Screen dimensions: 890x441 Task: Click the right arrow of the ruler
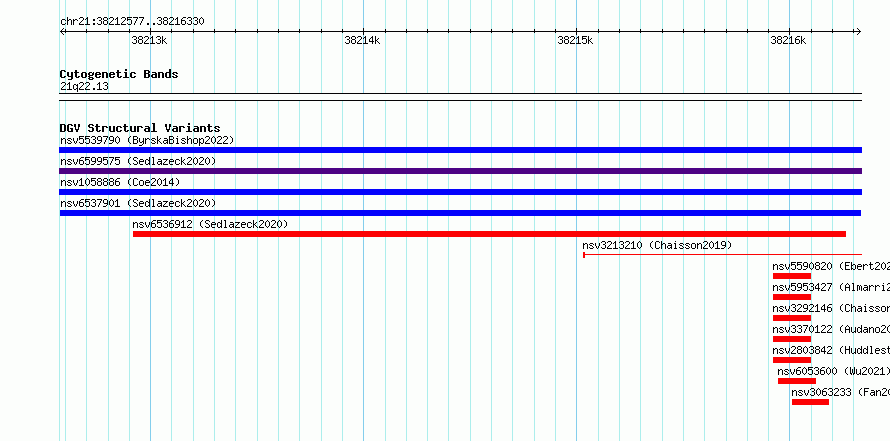point(858,32)
